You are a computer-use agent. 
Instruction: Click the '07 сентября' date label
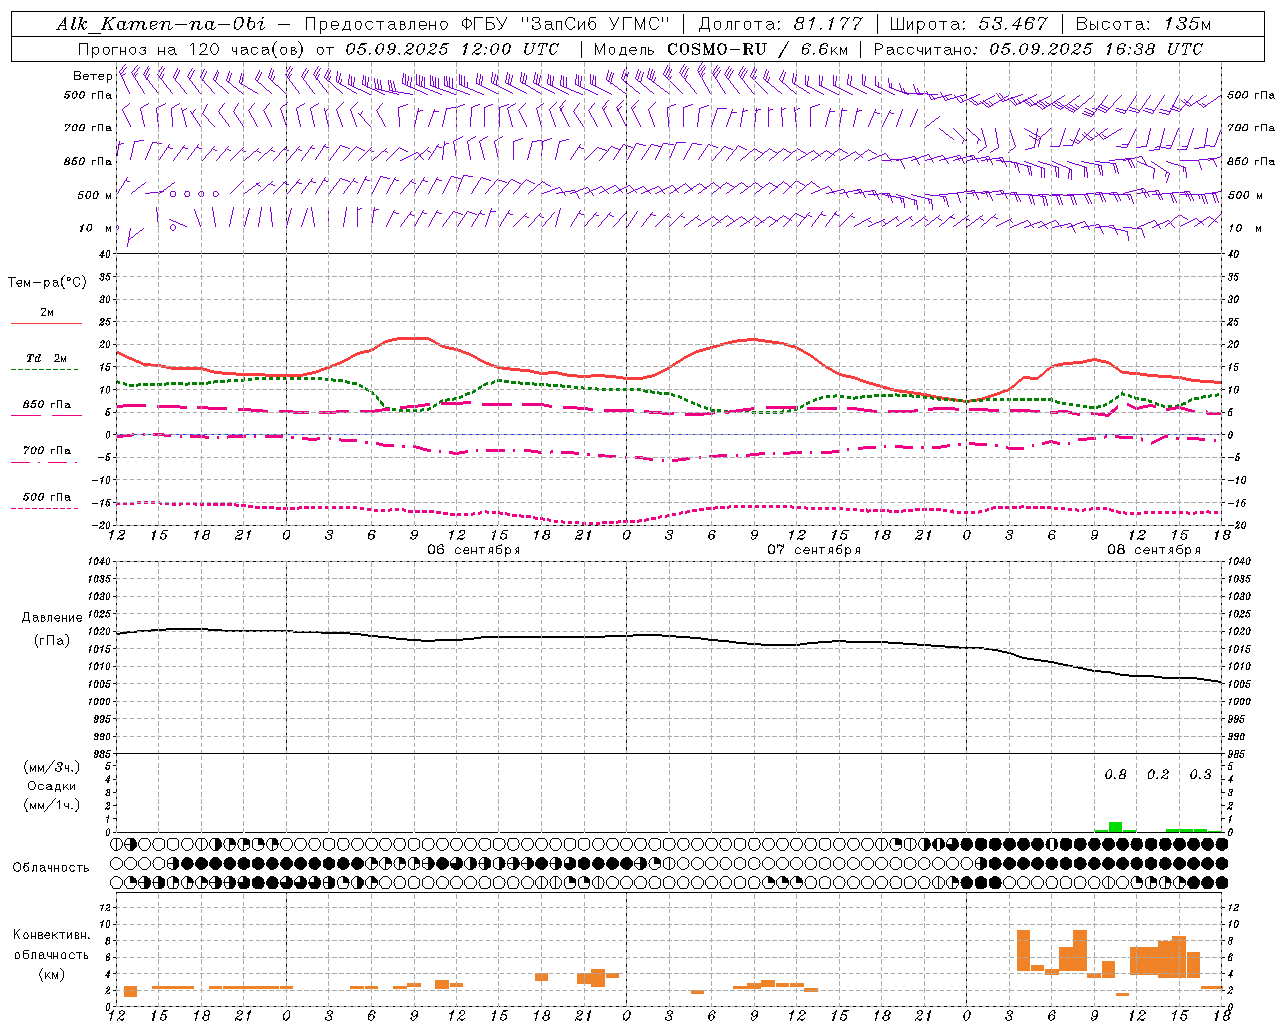coord(814,549)
